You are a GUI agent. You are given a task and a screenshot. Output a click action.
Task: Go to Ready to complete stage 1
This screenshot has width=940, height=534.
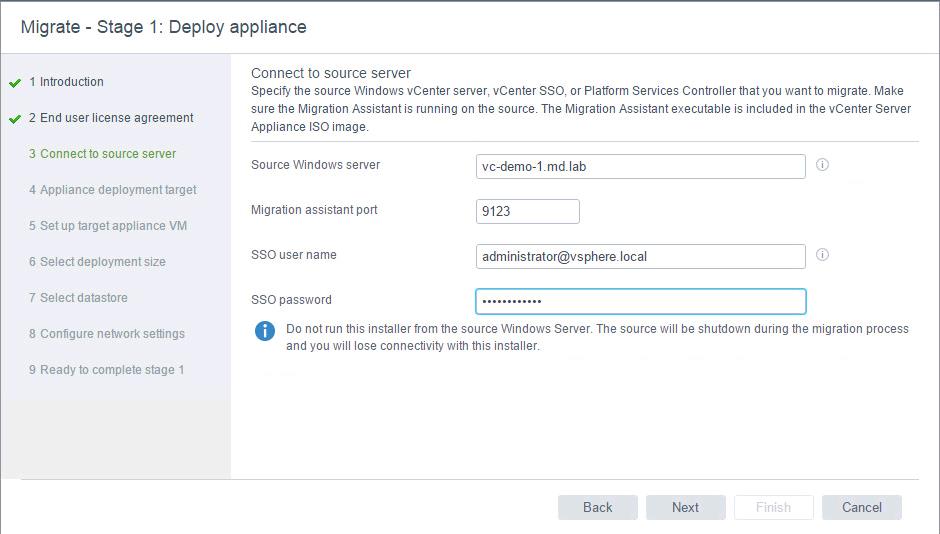106,369
